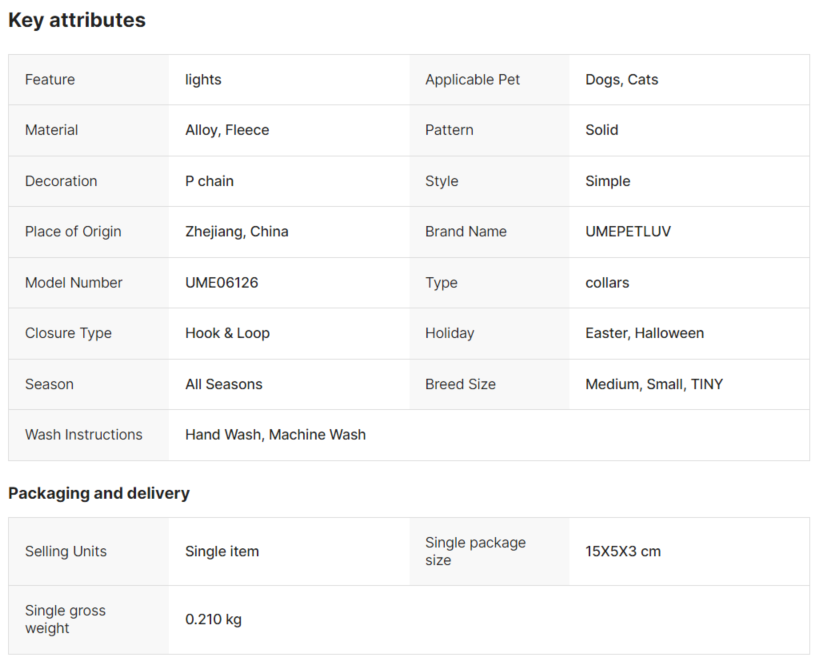Click the Key attributes heading
The image size is (814, 664).
click(x=77, y=20)
